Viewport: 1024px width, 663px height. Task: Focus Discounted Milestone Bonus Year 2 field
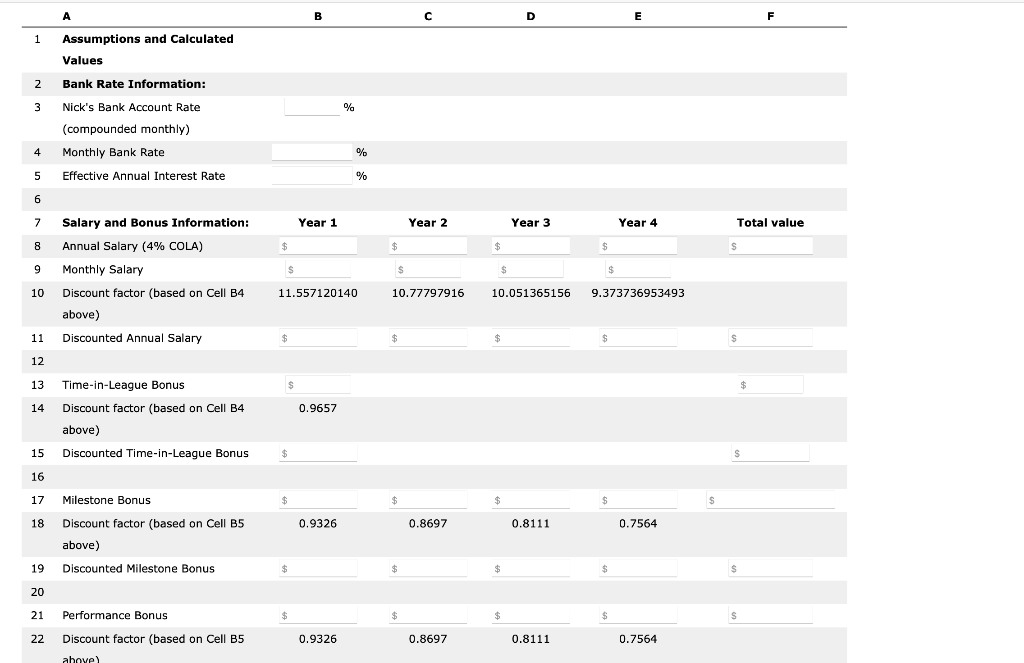[428, 568]
